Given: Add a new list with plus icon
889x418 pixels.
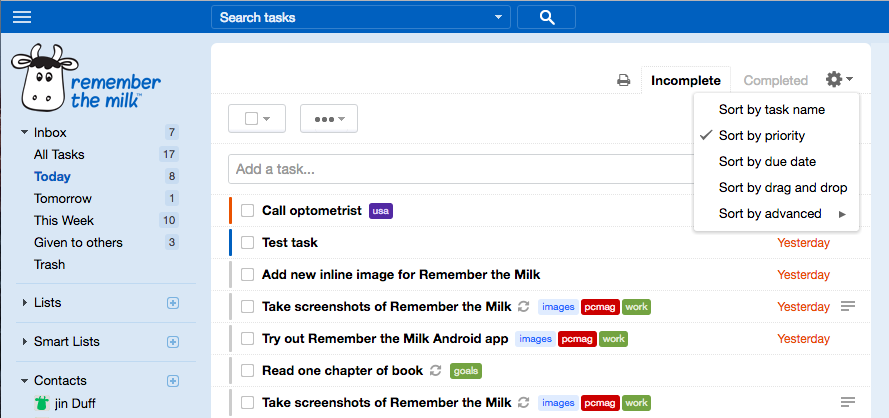Looking at the screenshot, I should pyautogui.click(x=172, y=303).
